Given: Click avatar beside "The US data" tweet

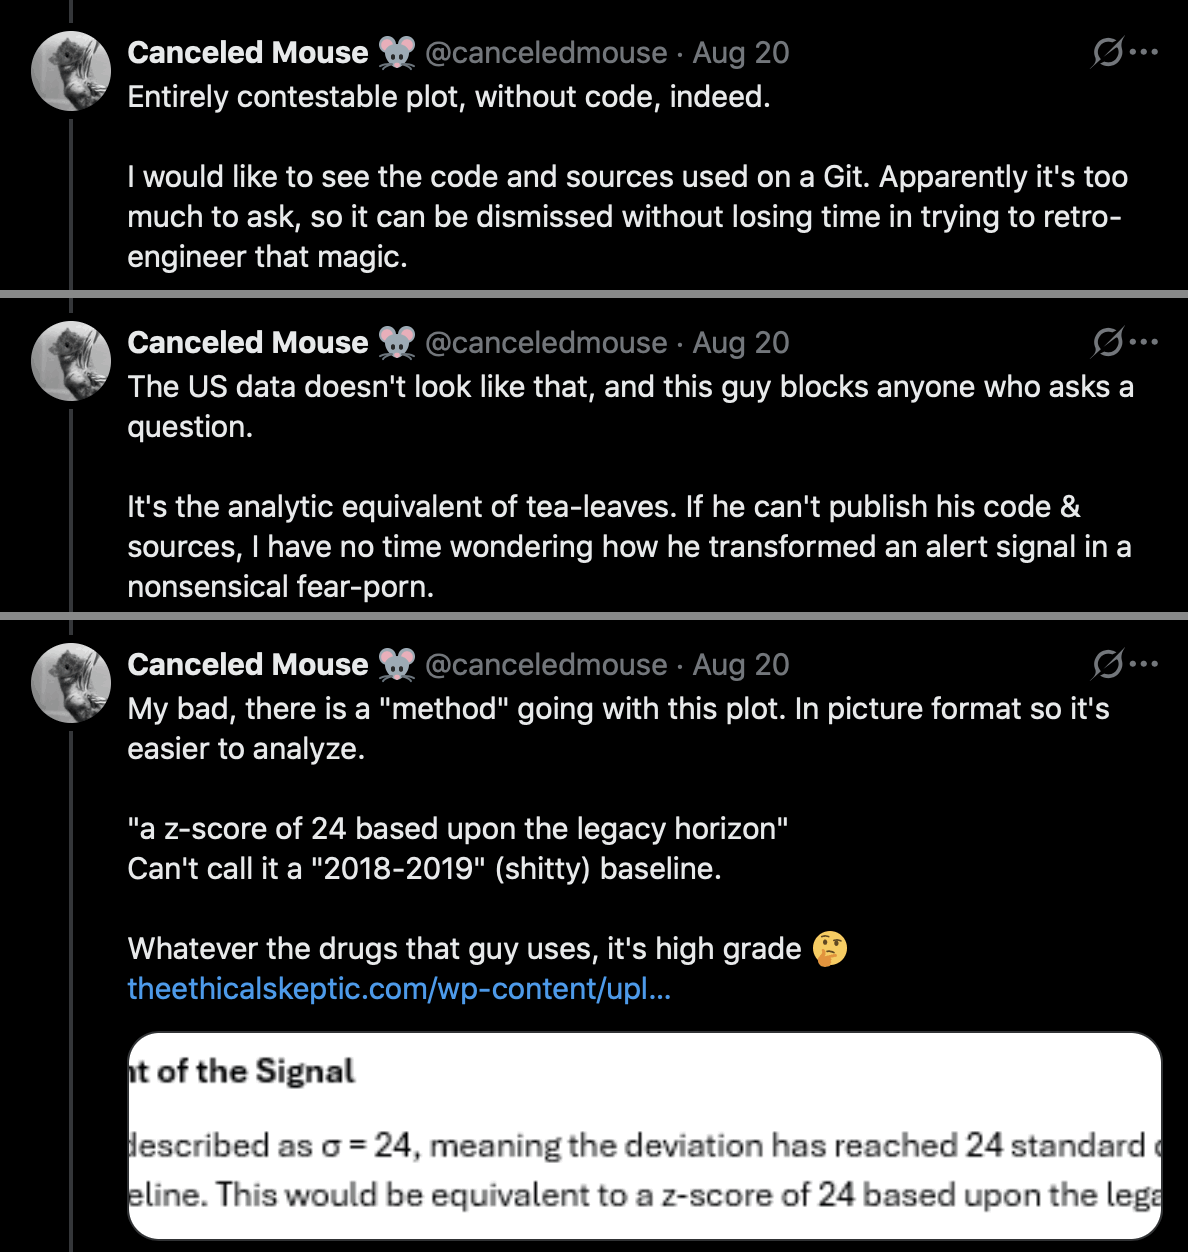Looking at the screenshot, I should pyautogui.click(x=71, y=361).
